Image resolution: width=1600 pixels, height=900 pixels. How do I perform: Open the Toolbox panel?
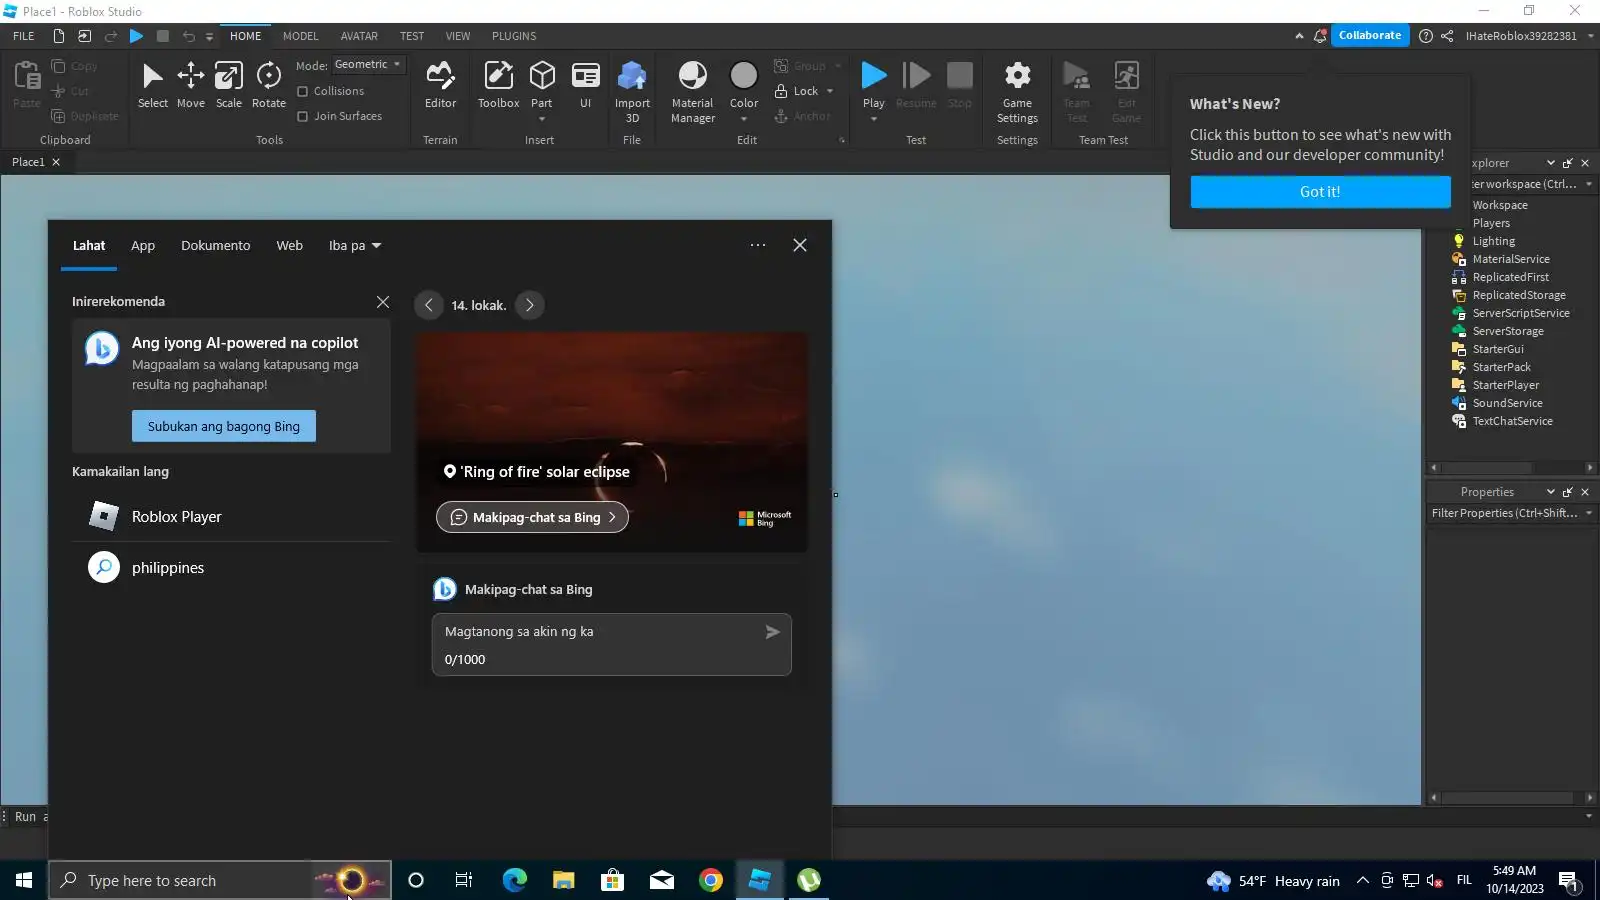(x=498, y=85)
